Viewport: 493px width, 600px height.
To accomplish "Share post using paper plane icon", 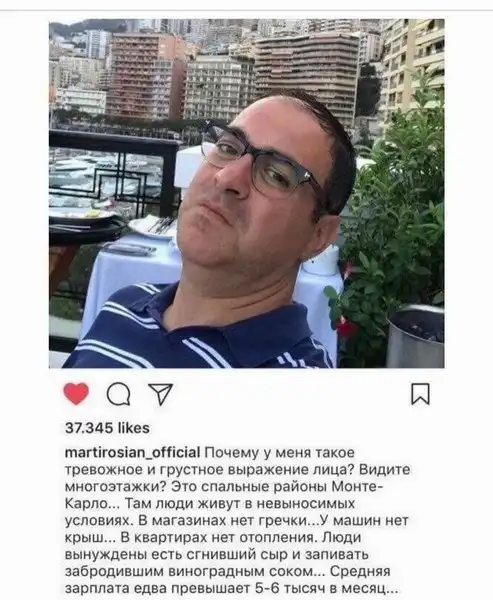I will tap(160, 394).
